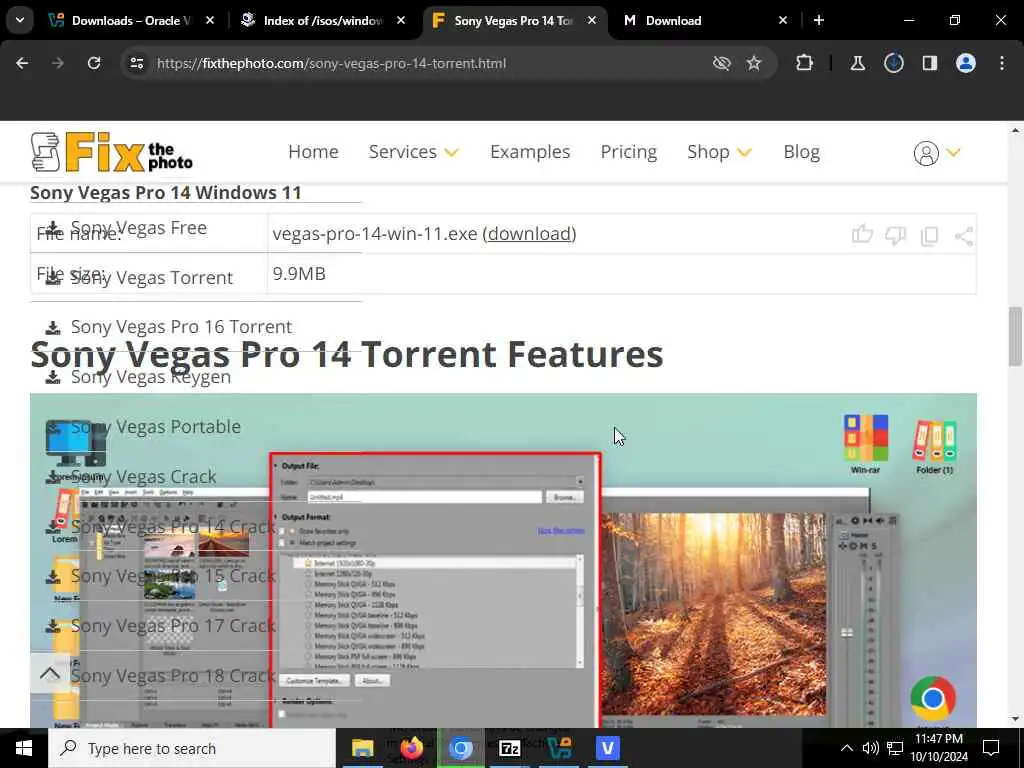Viewport: 1024px width, 768px height.
Task: Open VirtualBox from the taskbar
Action: [x=559, y=748]
